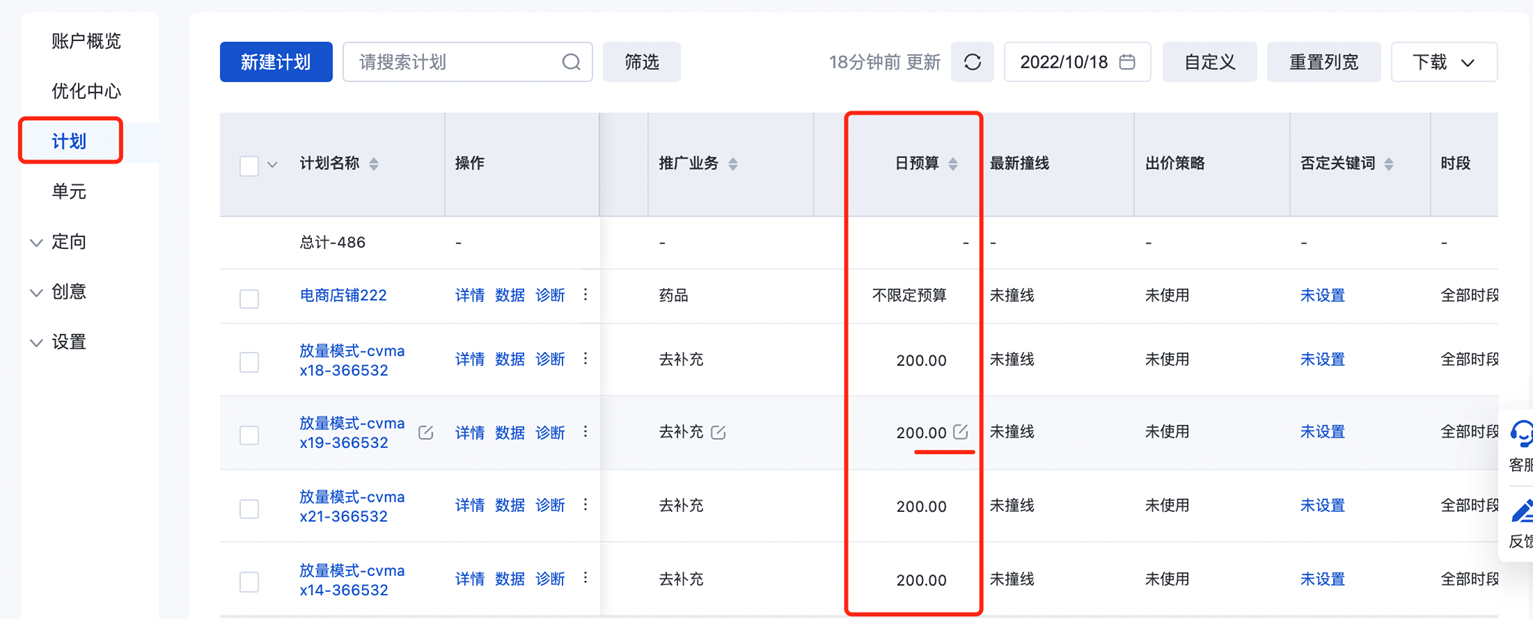The width and height of the screenshot is (1533, 619).
Task: Click the 最新撞线 column header
Action: tap(1019, 163)
